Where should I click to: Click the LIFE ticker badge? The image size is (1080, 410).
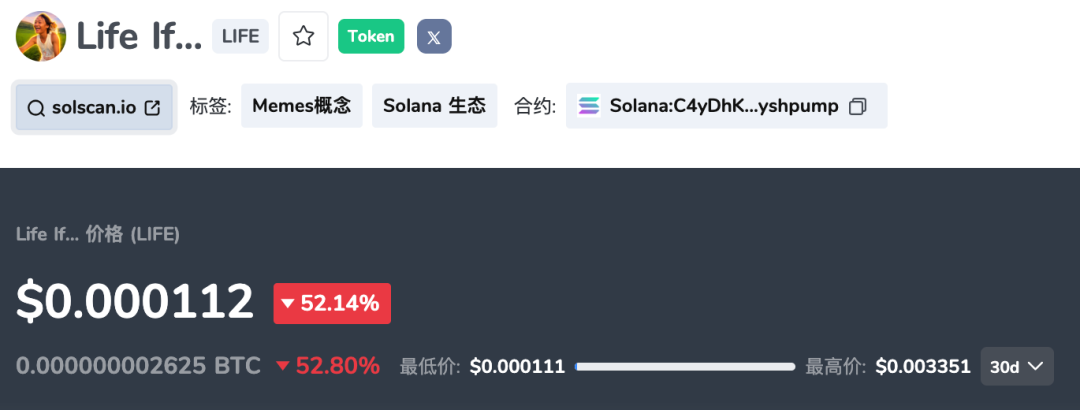[240, 37]
